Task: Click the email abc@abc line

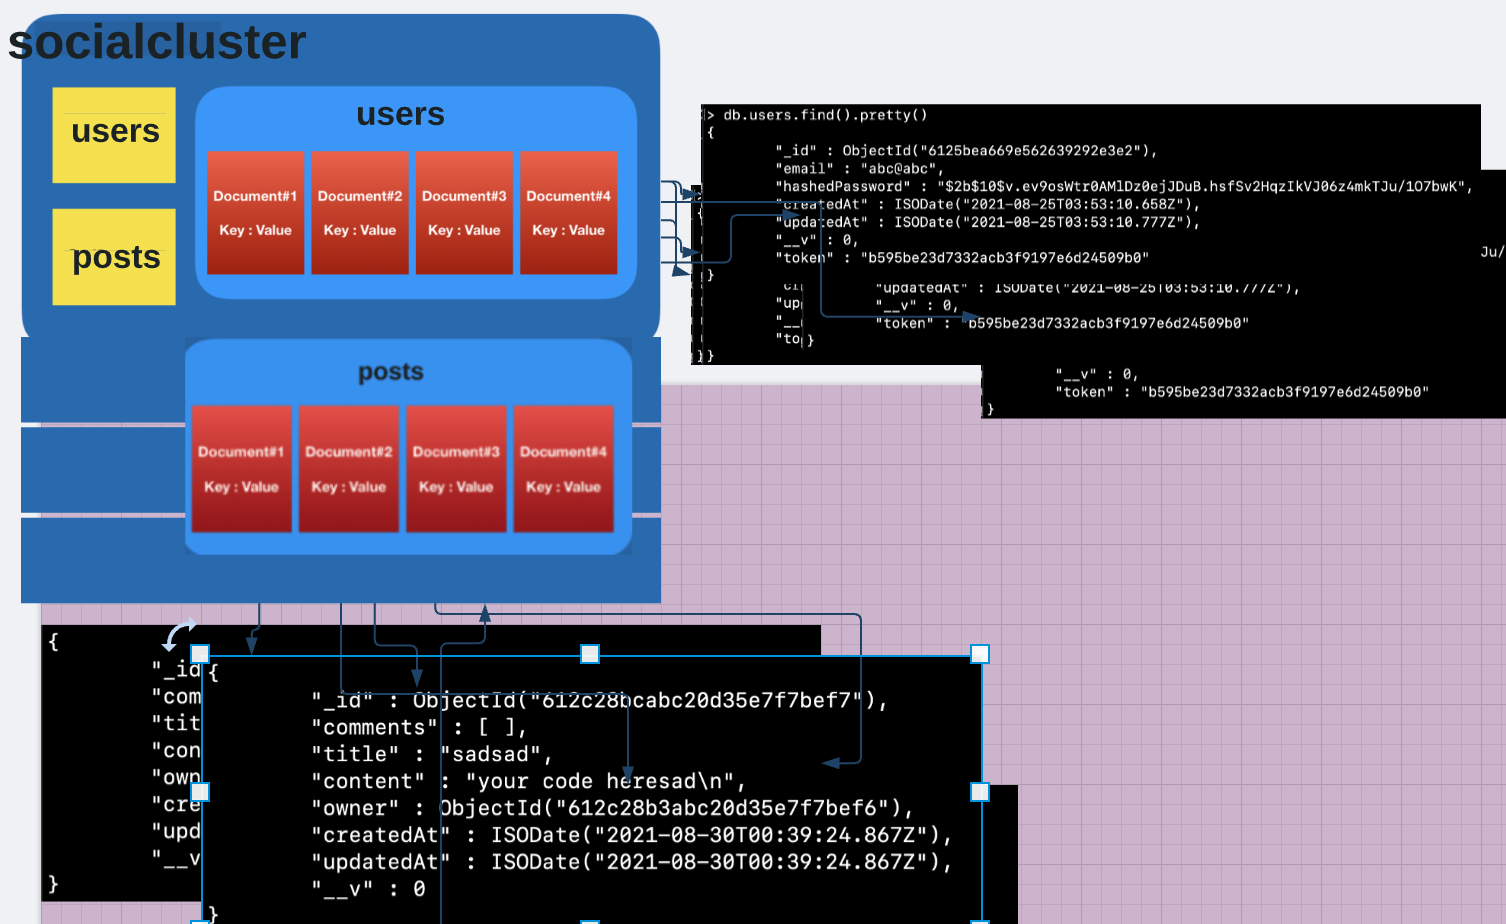Action: pos(860,169)
